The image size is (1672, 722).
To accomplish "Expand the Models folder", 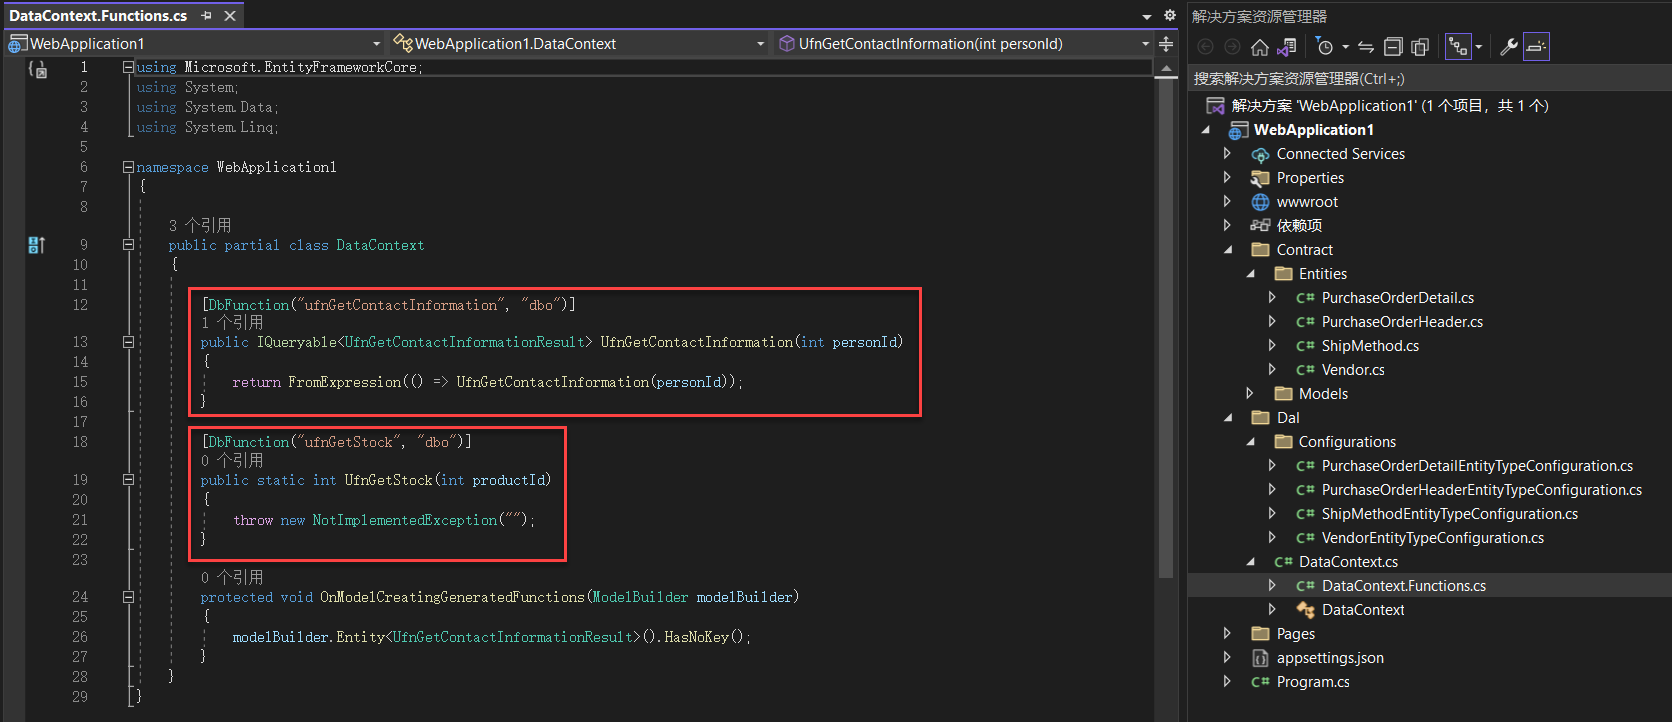I will tap(1249, 394).
